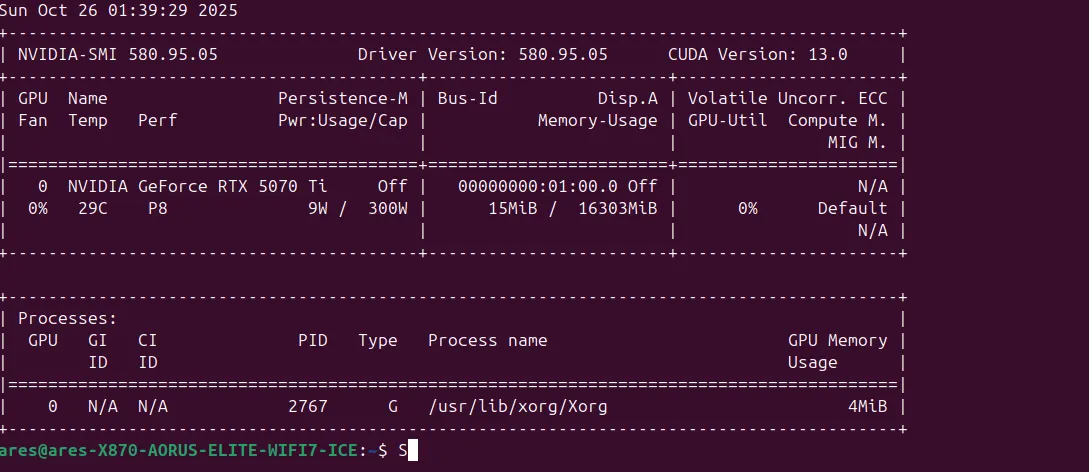The image size is (1089, 472).
Task: Click the 0% GPU-Util value
Action: [747, 209]
